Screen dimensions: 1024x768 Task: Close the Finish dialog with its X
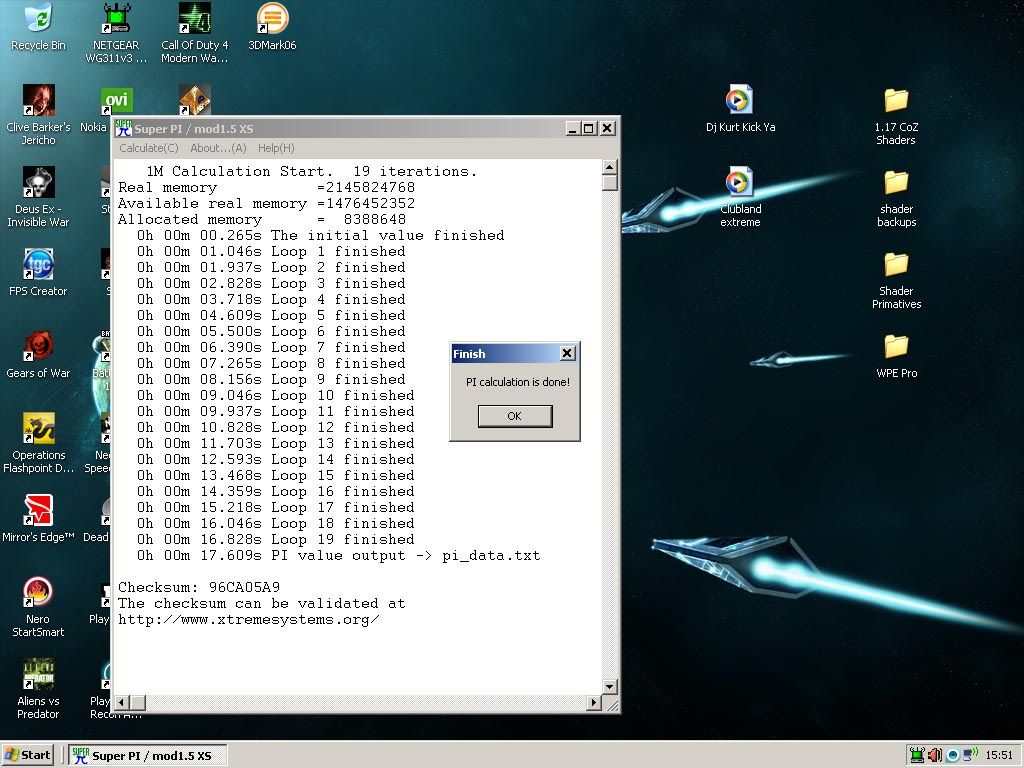(x=568, y=353)
